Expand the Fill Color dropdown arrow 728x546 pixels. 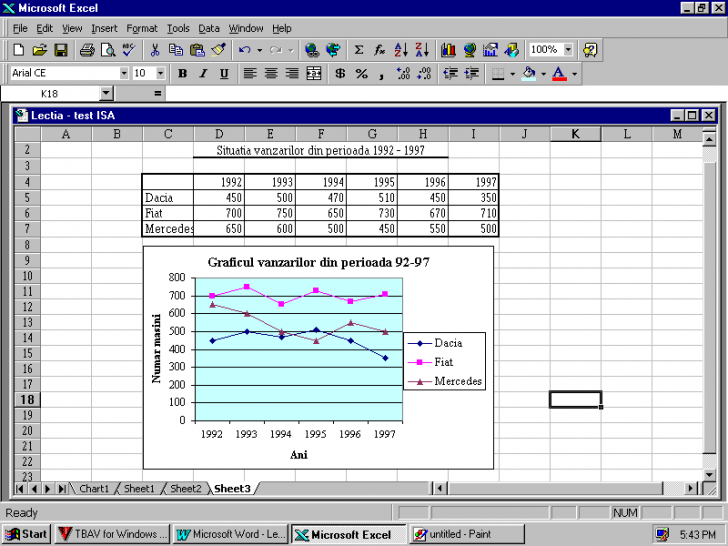tap(543, 73)
